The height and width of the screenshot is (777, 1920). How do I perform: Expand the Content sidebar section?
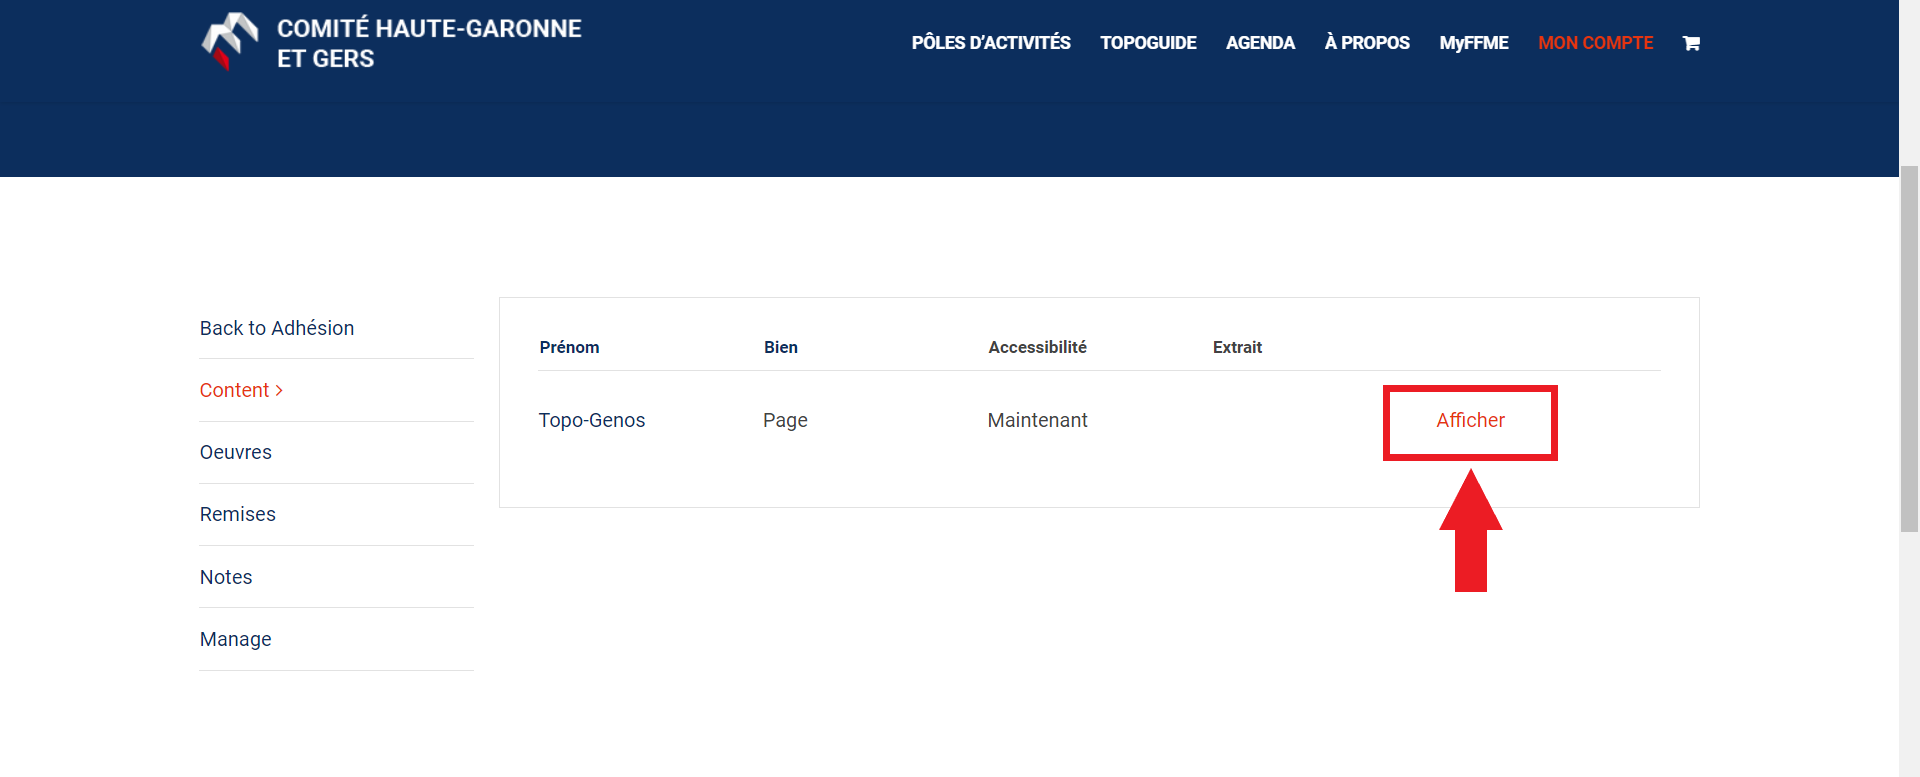point(241,390)
